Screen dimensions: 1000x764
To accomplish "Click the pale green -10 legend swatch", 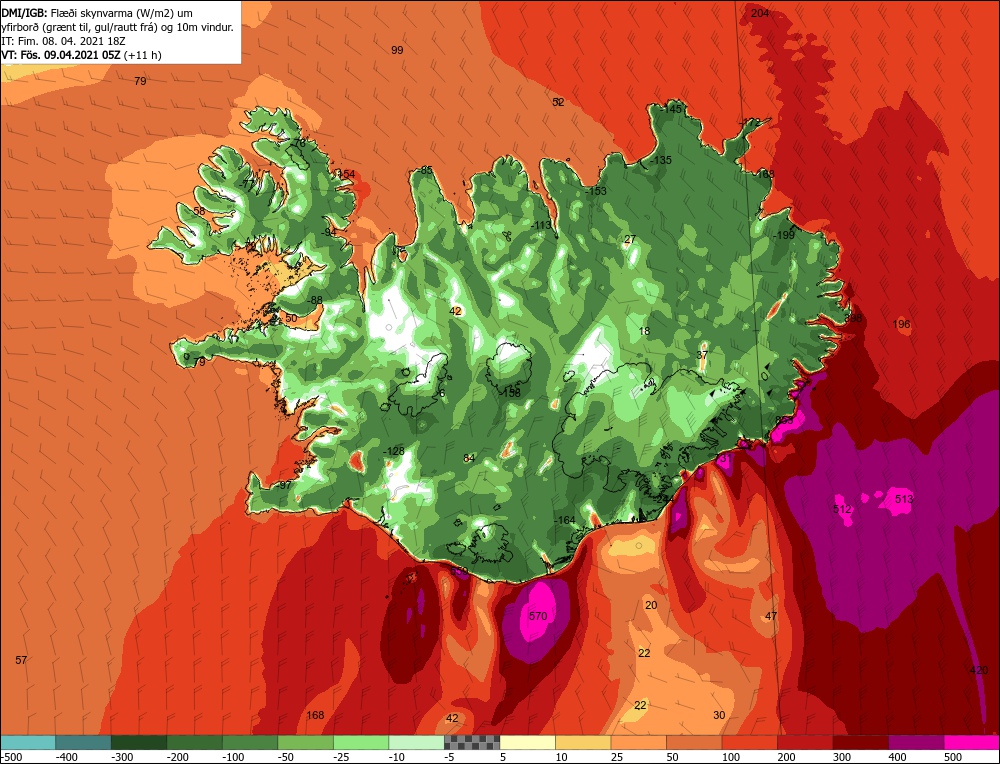I will point(416,742).
